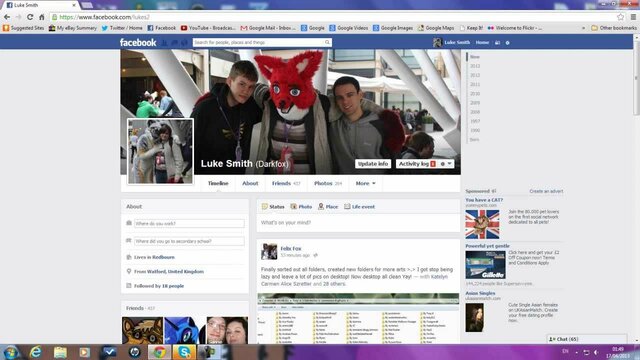The height and width of the screenshot is (360, 640).
Task: Open Followed by 18 people link
Action: pos(159,286)
